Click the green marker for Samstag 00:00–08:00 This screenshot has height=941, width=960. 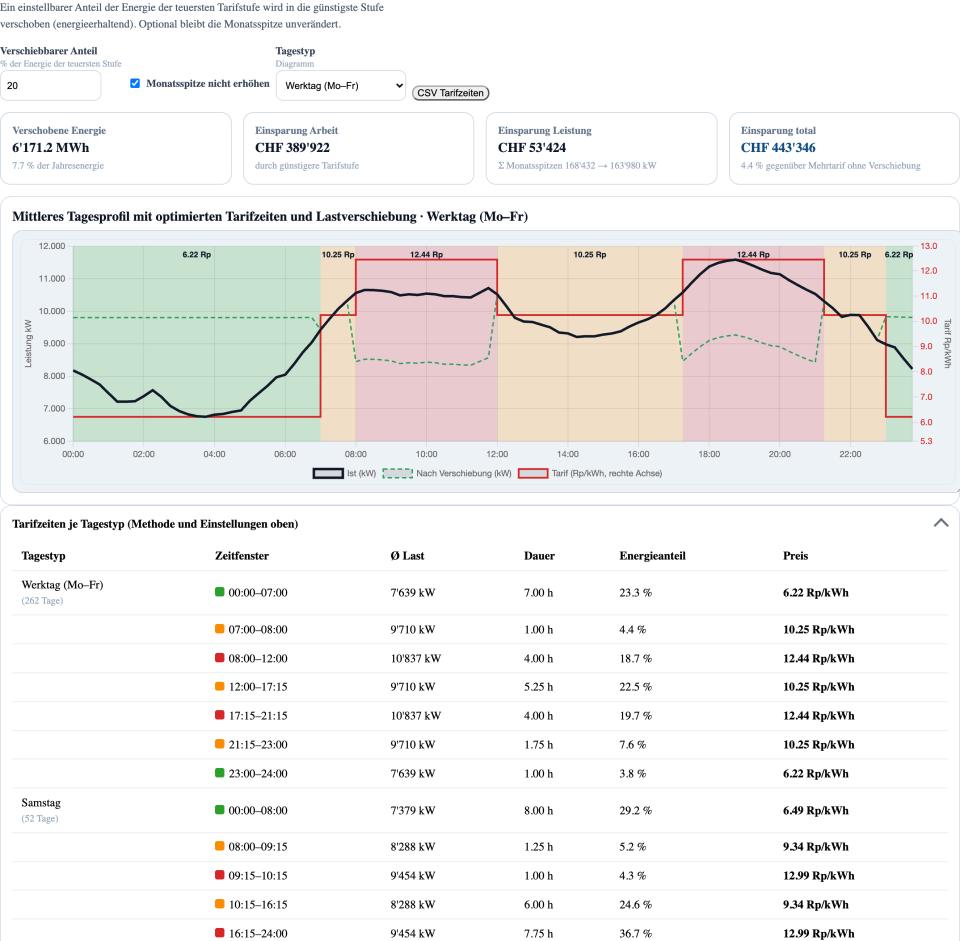coord(220,810)
